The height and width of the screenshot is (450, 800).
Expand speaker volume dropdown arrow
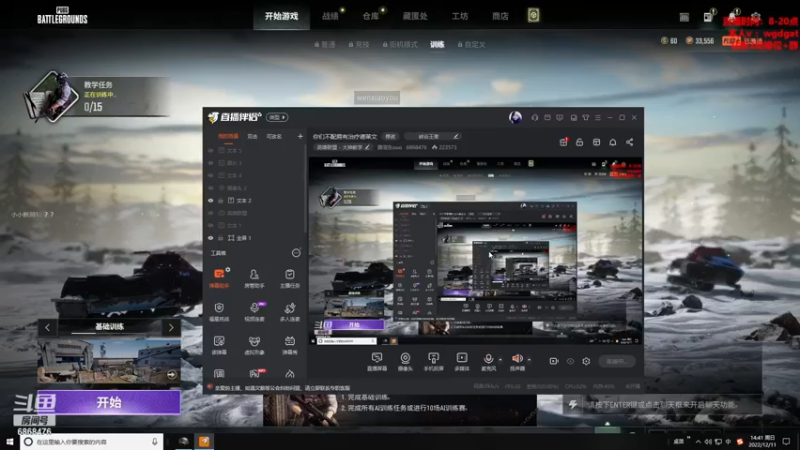(529, 359)
